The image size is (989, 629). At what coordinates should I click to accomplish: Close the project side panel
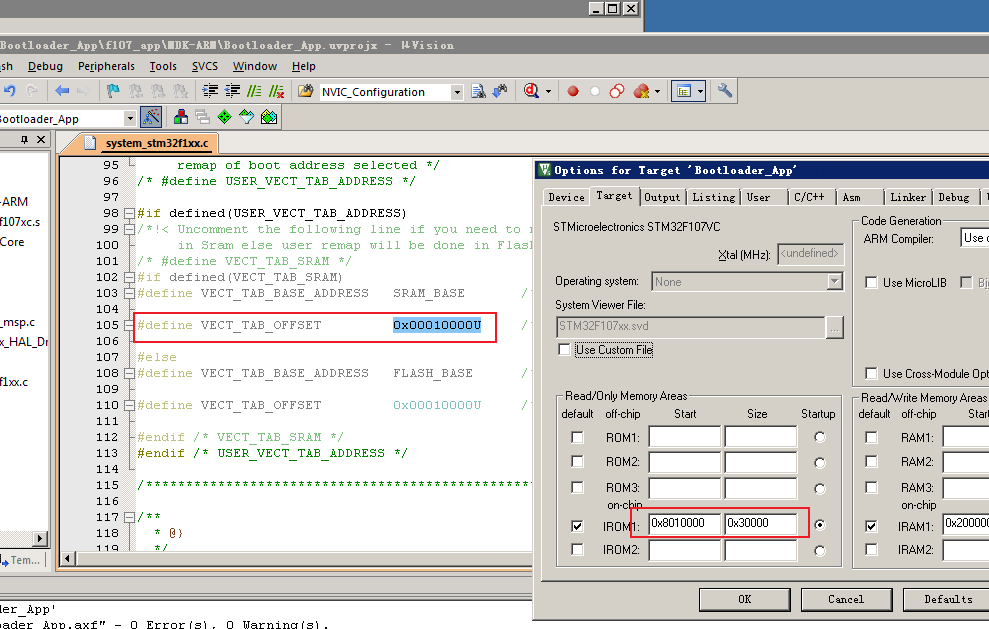coord(41,139)
